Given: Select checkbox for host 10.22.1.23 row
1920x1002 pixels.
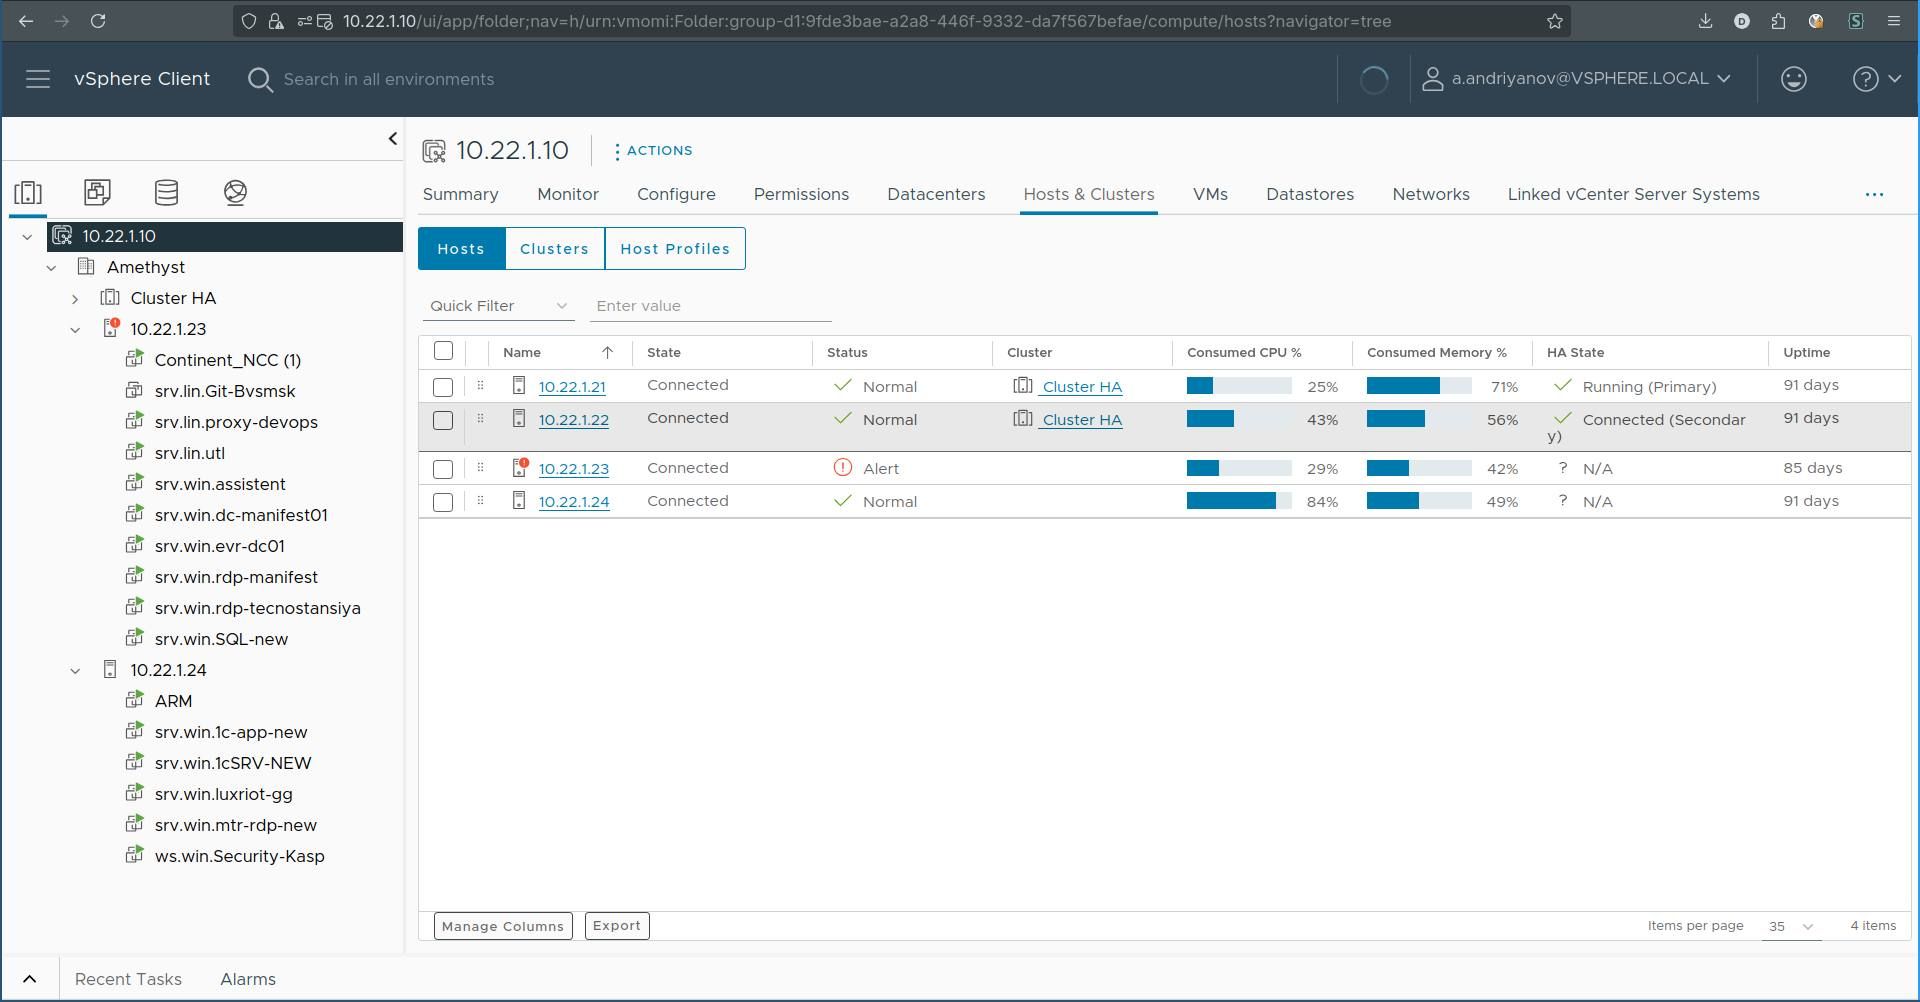Looking at the screenshot, I should [x=443, y=469].
